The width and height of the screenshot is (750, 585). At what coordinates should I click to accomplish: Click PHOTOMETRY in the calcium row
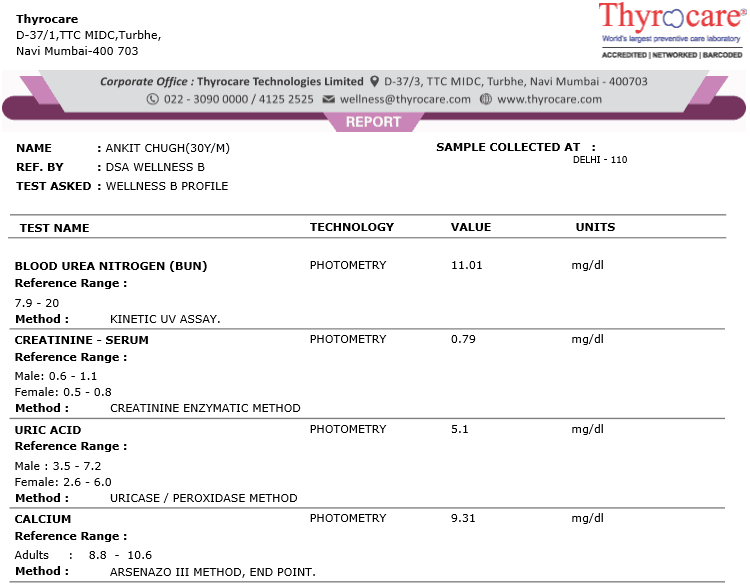348,519
